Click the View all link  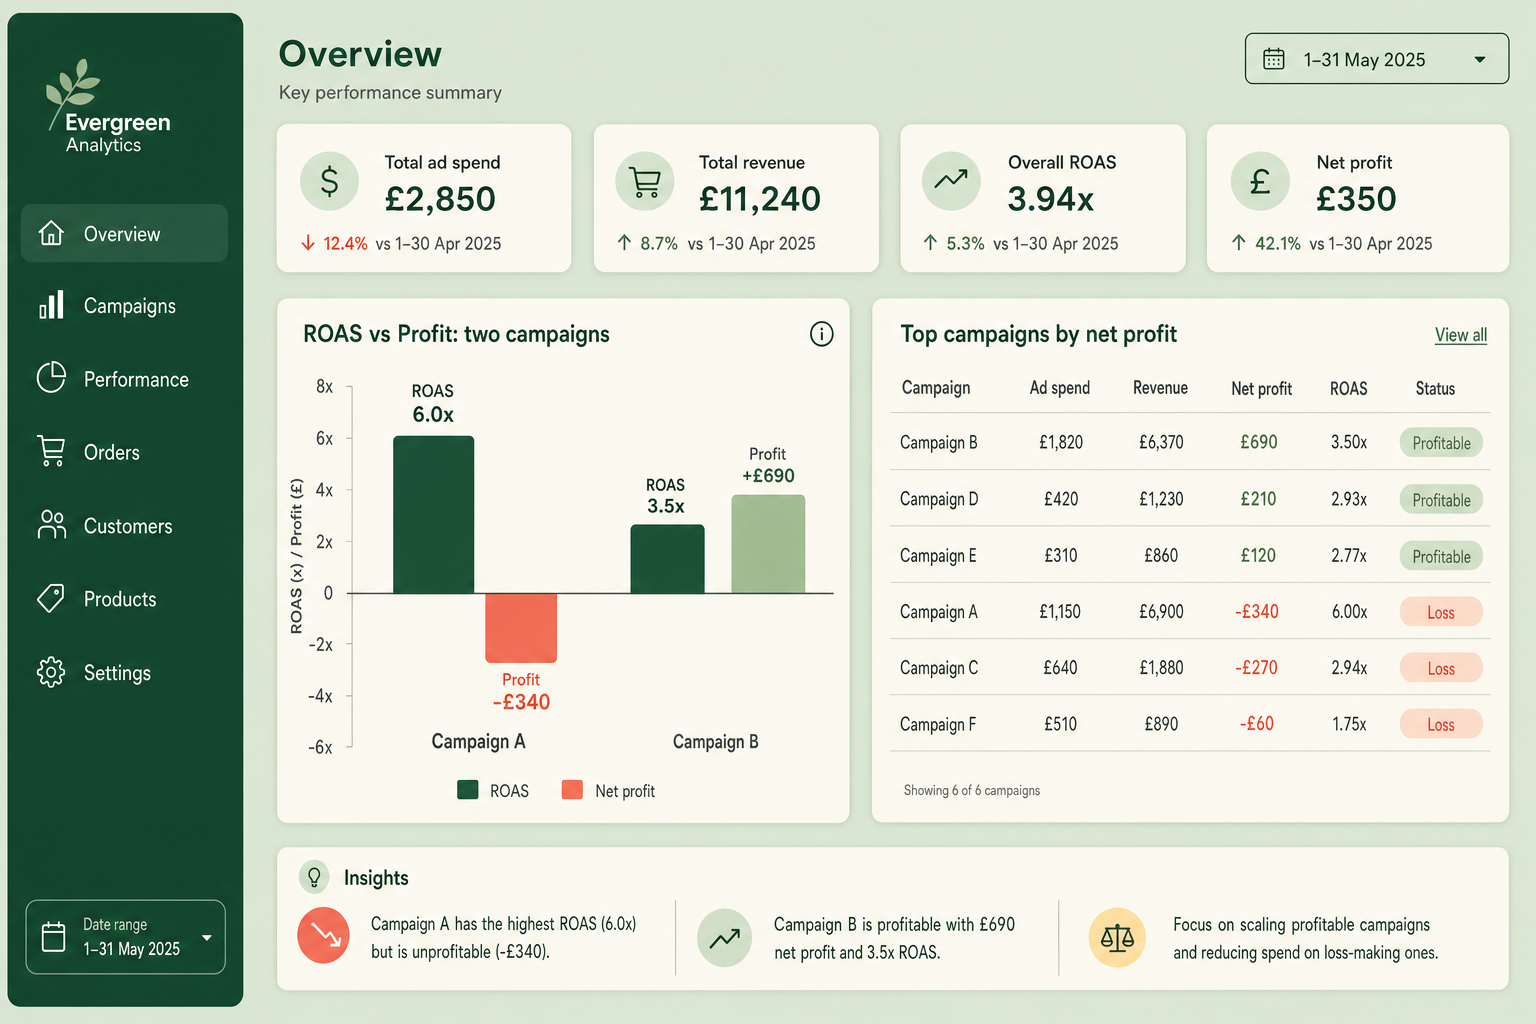(x=1461, y=335)
